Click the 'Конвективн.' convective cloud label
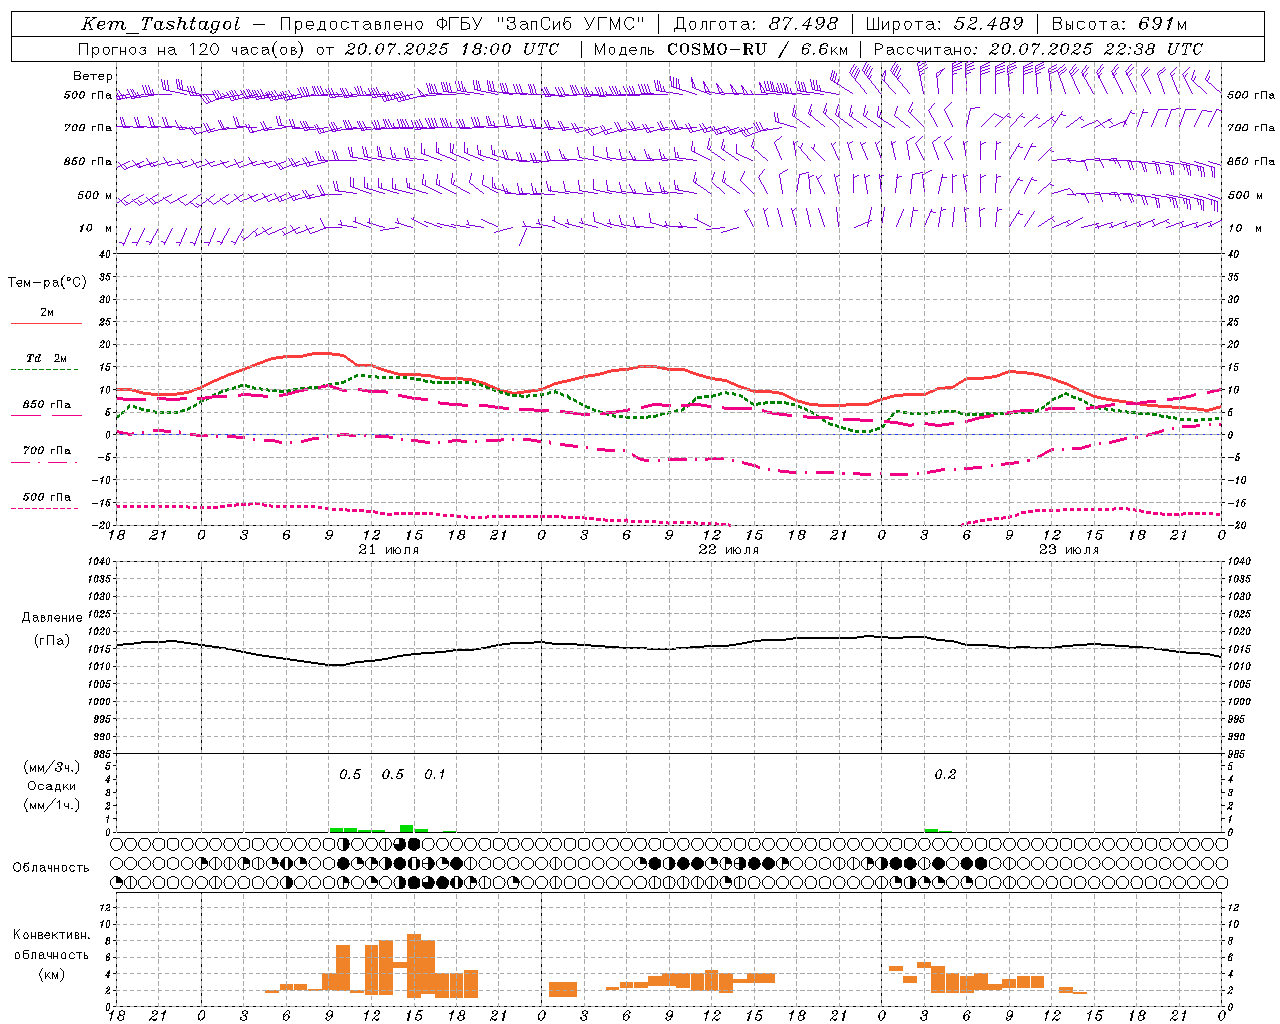The image size is (1280, 1024). 52,935
